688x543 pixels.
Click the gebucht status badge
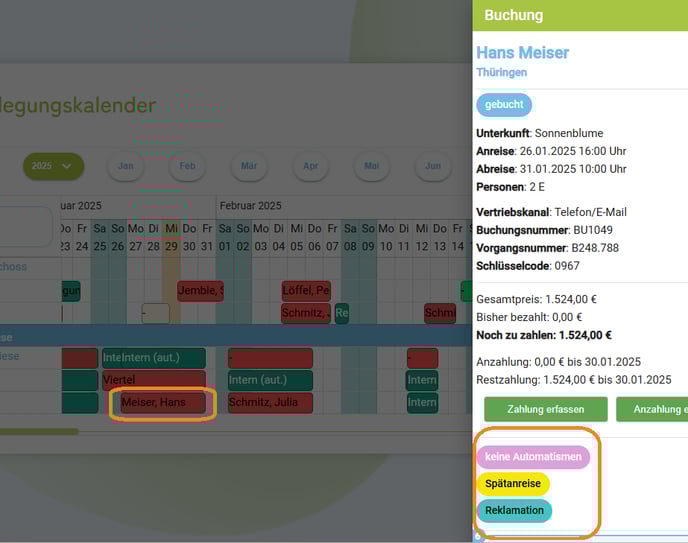coord(504,105)
